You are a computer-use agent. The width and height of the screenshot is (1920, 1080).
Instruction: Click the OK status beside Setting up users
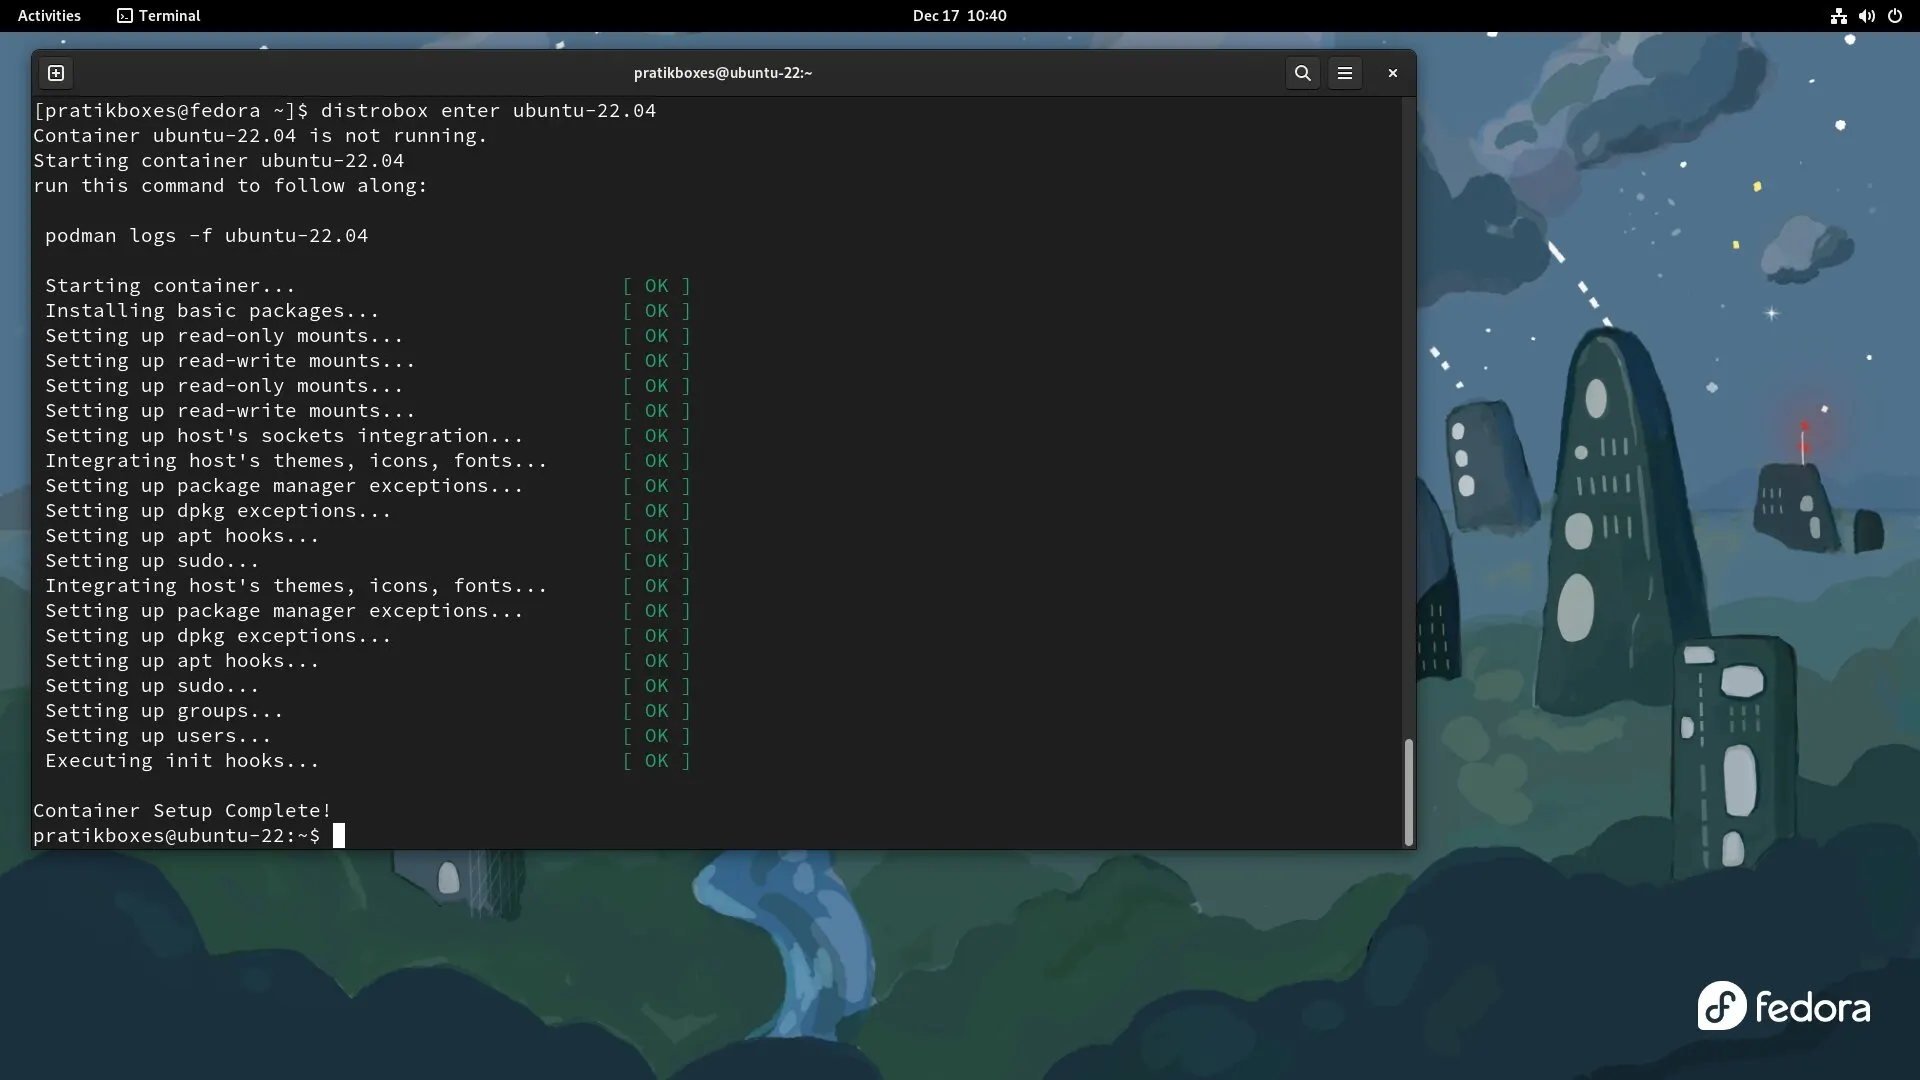click(x=656, y=736)
